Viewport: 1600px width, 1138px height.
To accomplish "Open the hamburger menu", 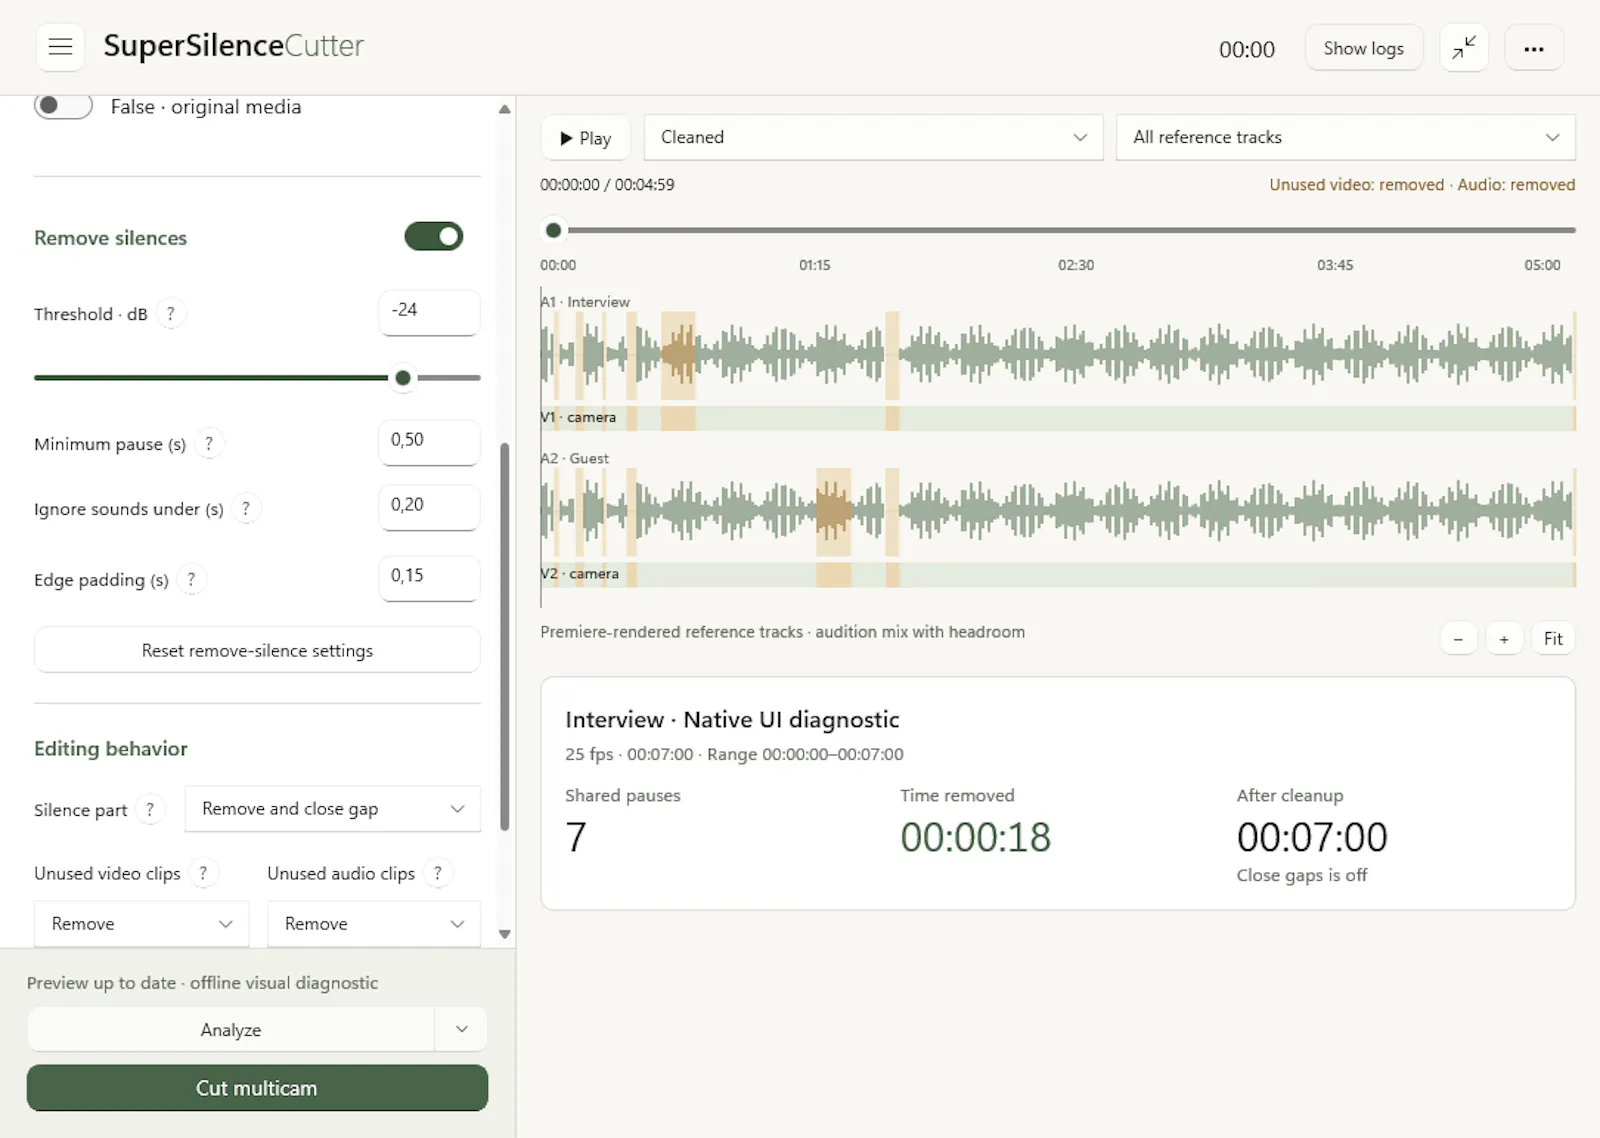I will point(61,47).
